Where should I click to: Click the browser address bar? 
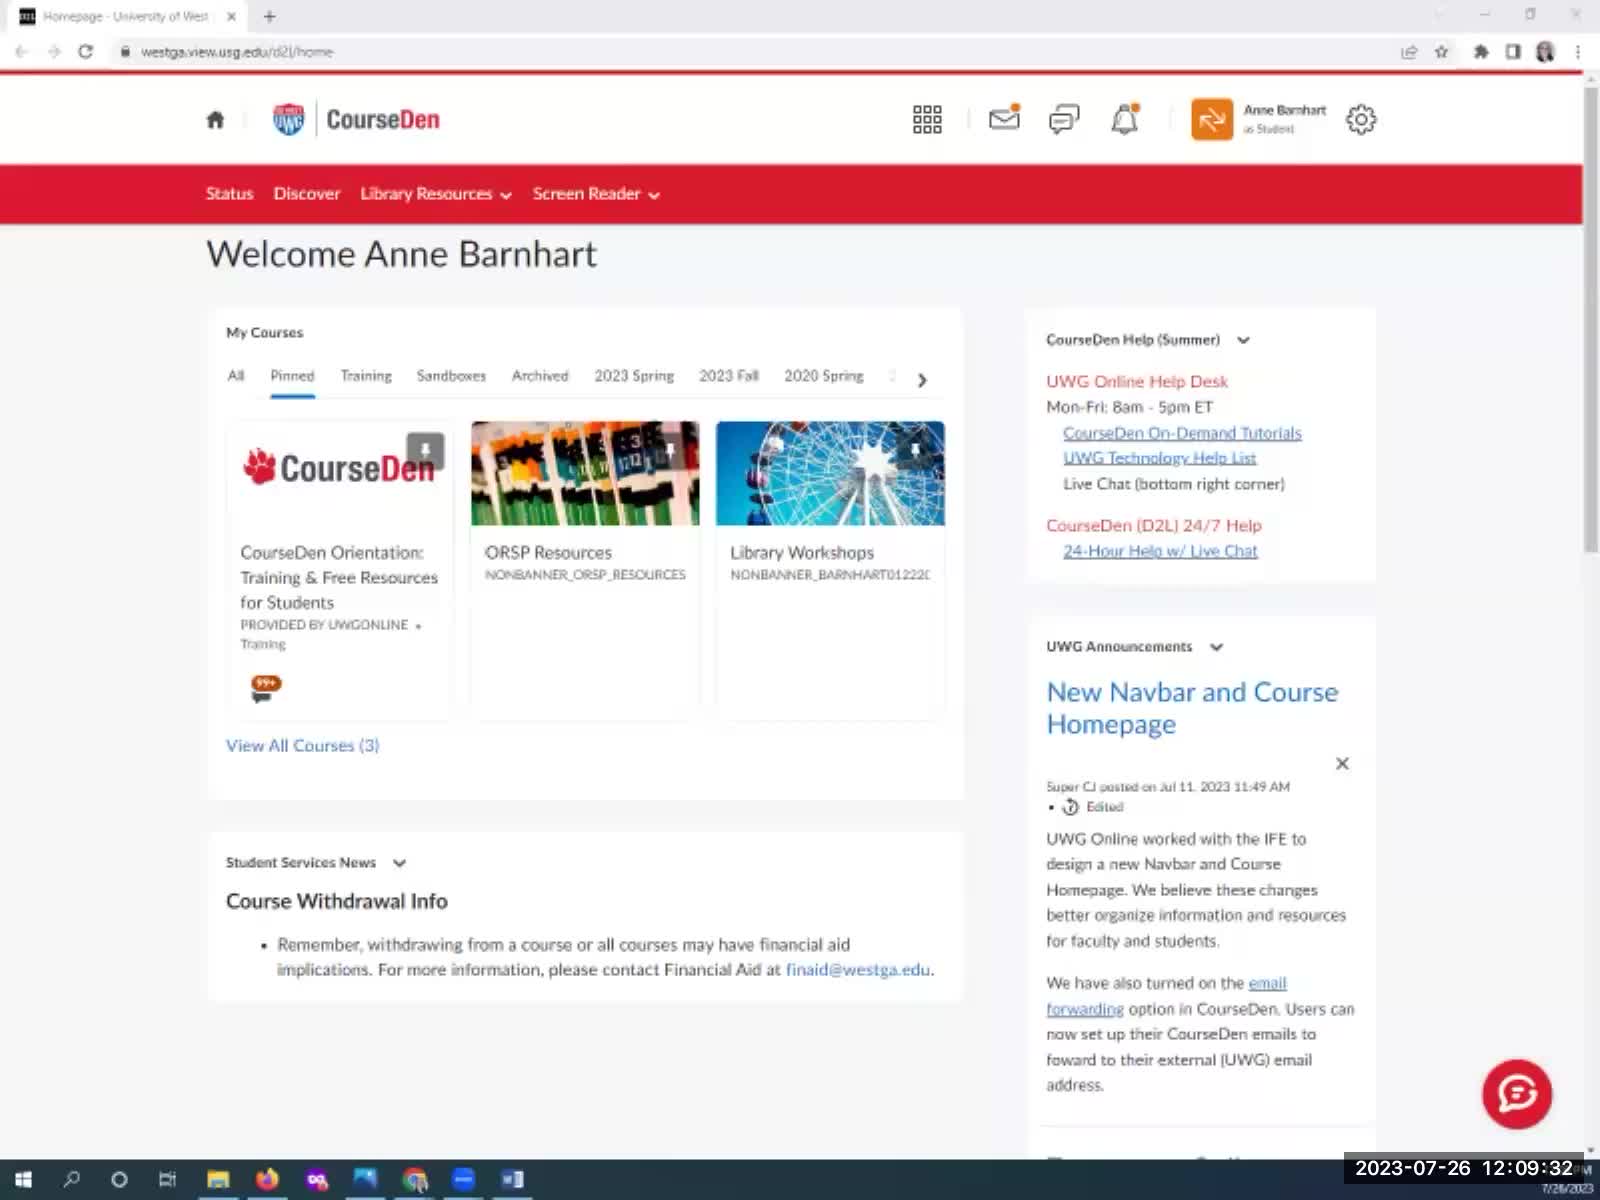coord(760,52)
